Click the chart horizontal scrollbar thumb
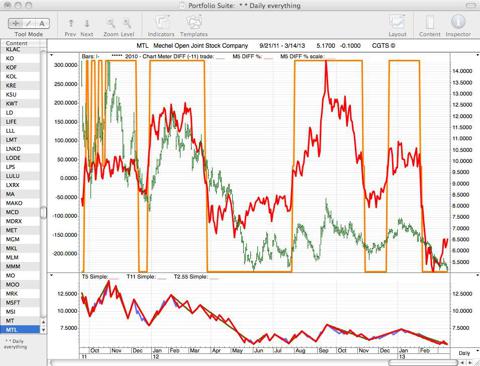 pos(423,362)
